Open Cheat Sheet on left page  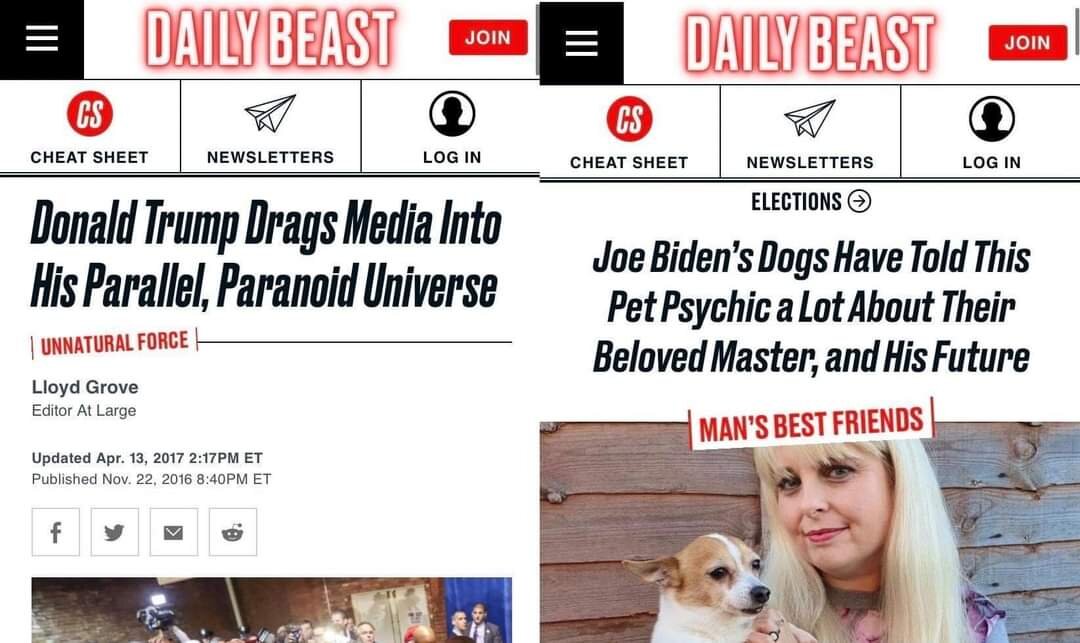point(90,127)
